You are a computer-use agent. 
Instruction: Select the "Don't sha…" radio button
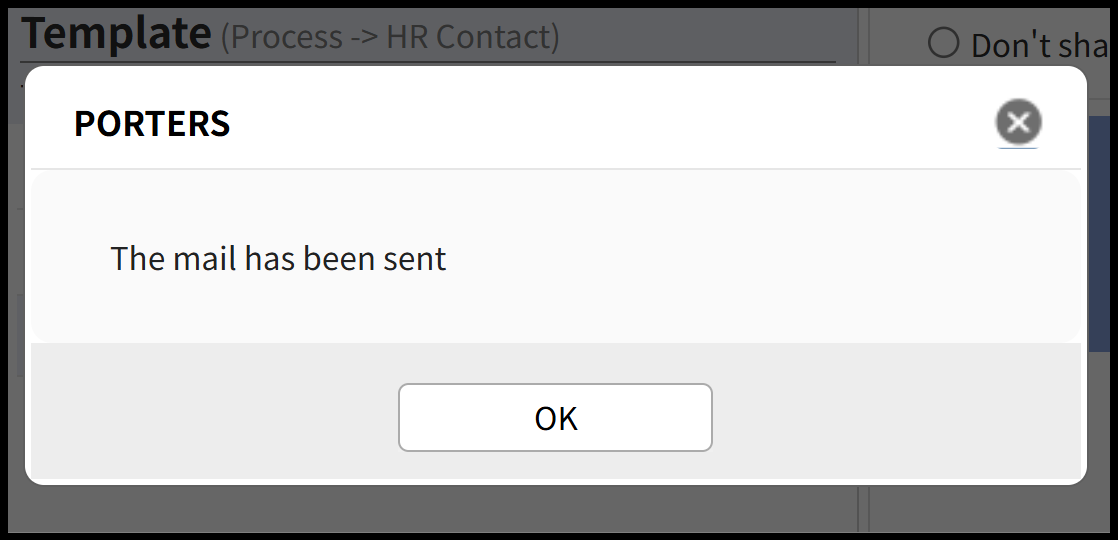(943, 44)
